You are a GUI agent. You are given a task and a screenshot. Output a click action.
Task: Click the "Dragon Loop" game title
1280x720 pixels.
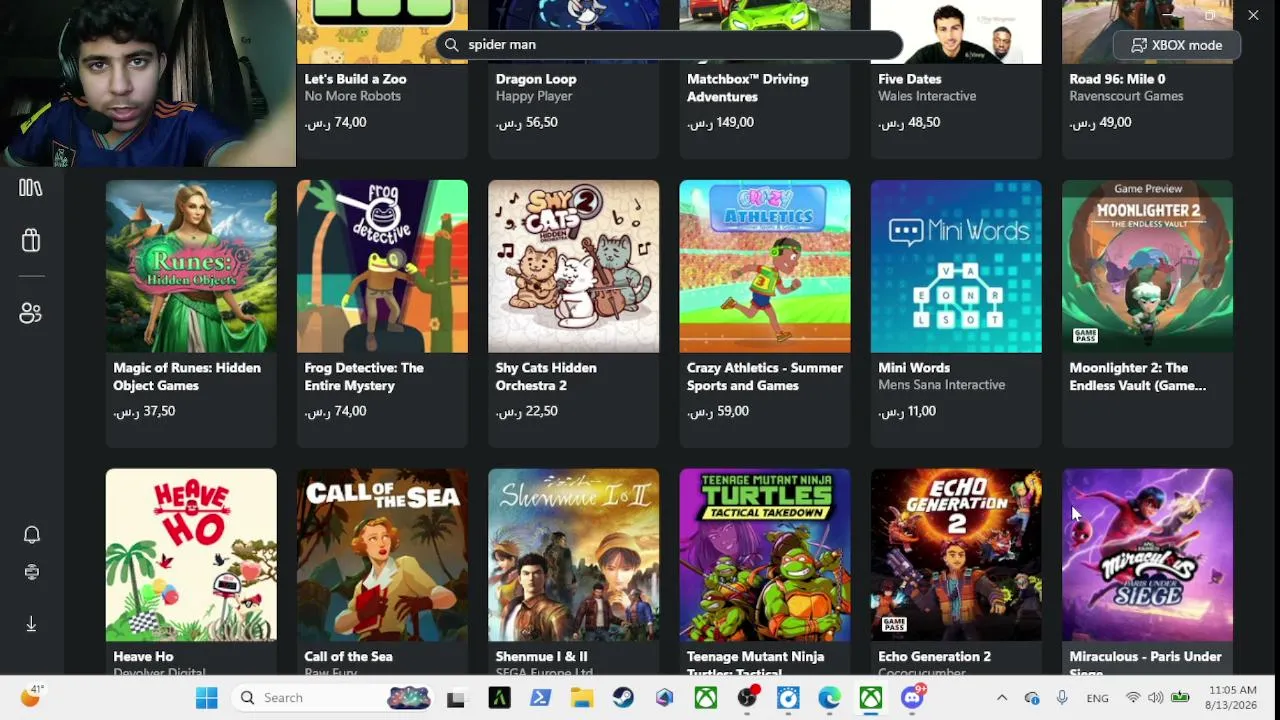coord(536,79)
